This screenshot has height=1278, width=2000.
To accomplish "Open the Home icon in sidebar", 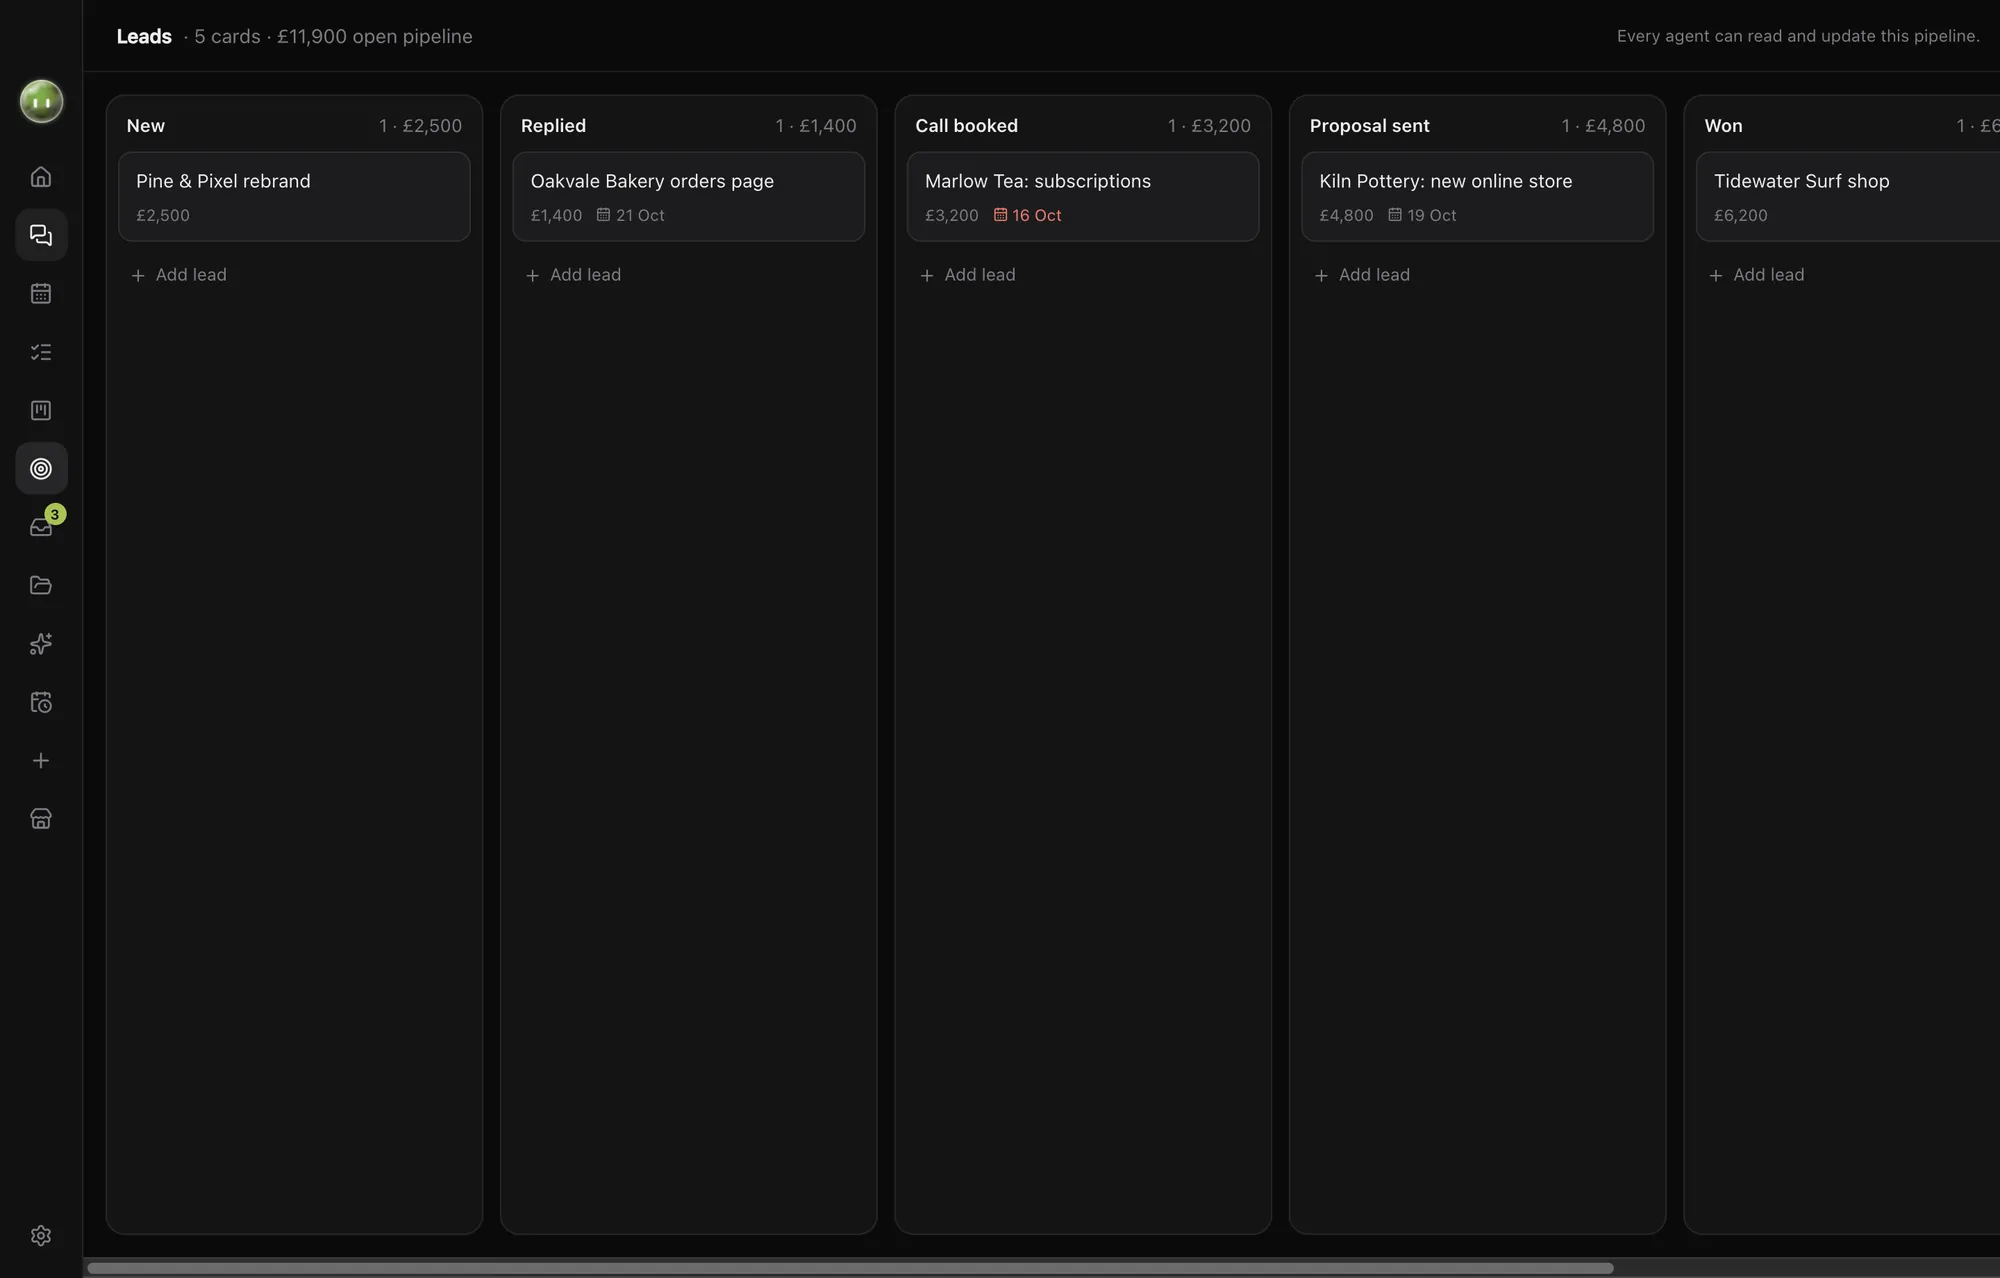I will point(41,177).
